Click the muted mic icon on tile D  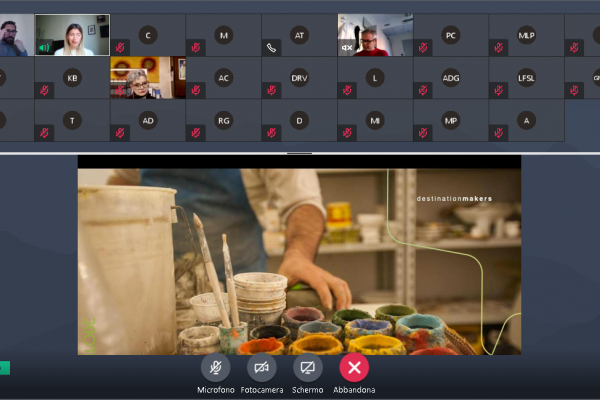coord(271,133)
